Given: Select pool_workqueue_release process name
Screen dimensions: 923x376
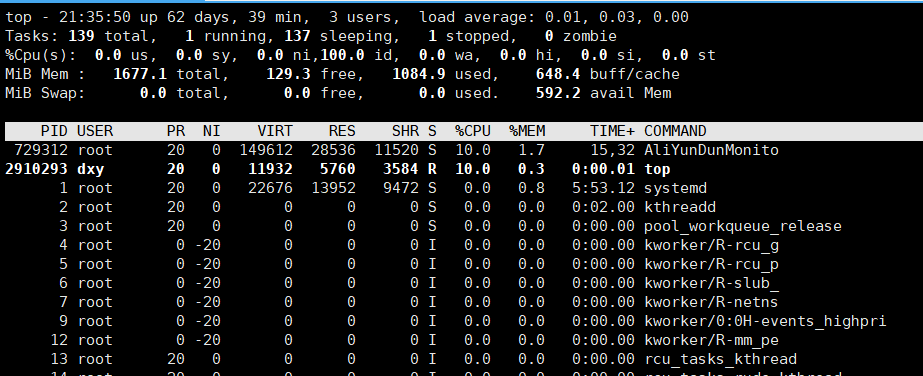Looking at the screenshot, I should 743,226.
